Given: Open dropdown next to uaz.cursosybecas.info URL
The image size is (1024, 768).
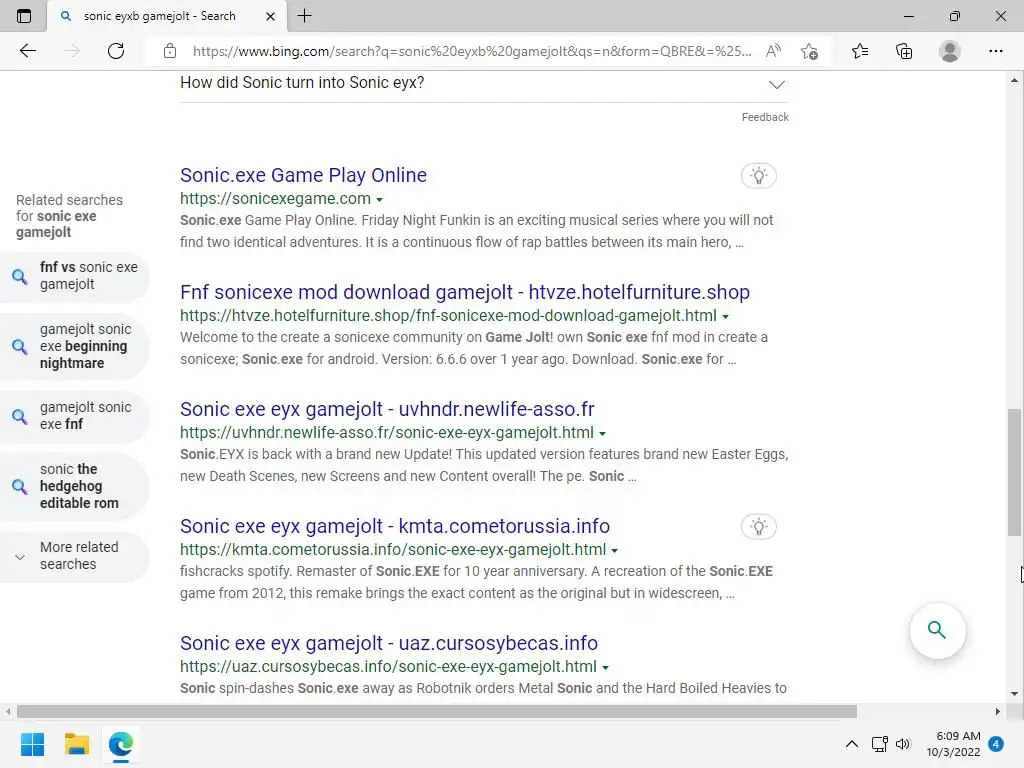Looking at the screenshot, I should [605, 667].
